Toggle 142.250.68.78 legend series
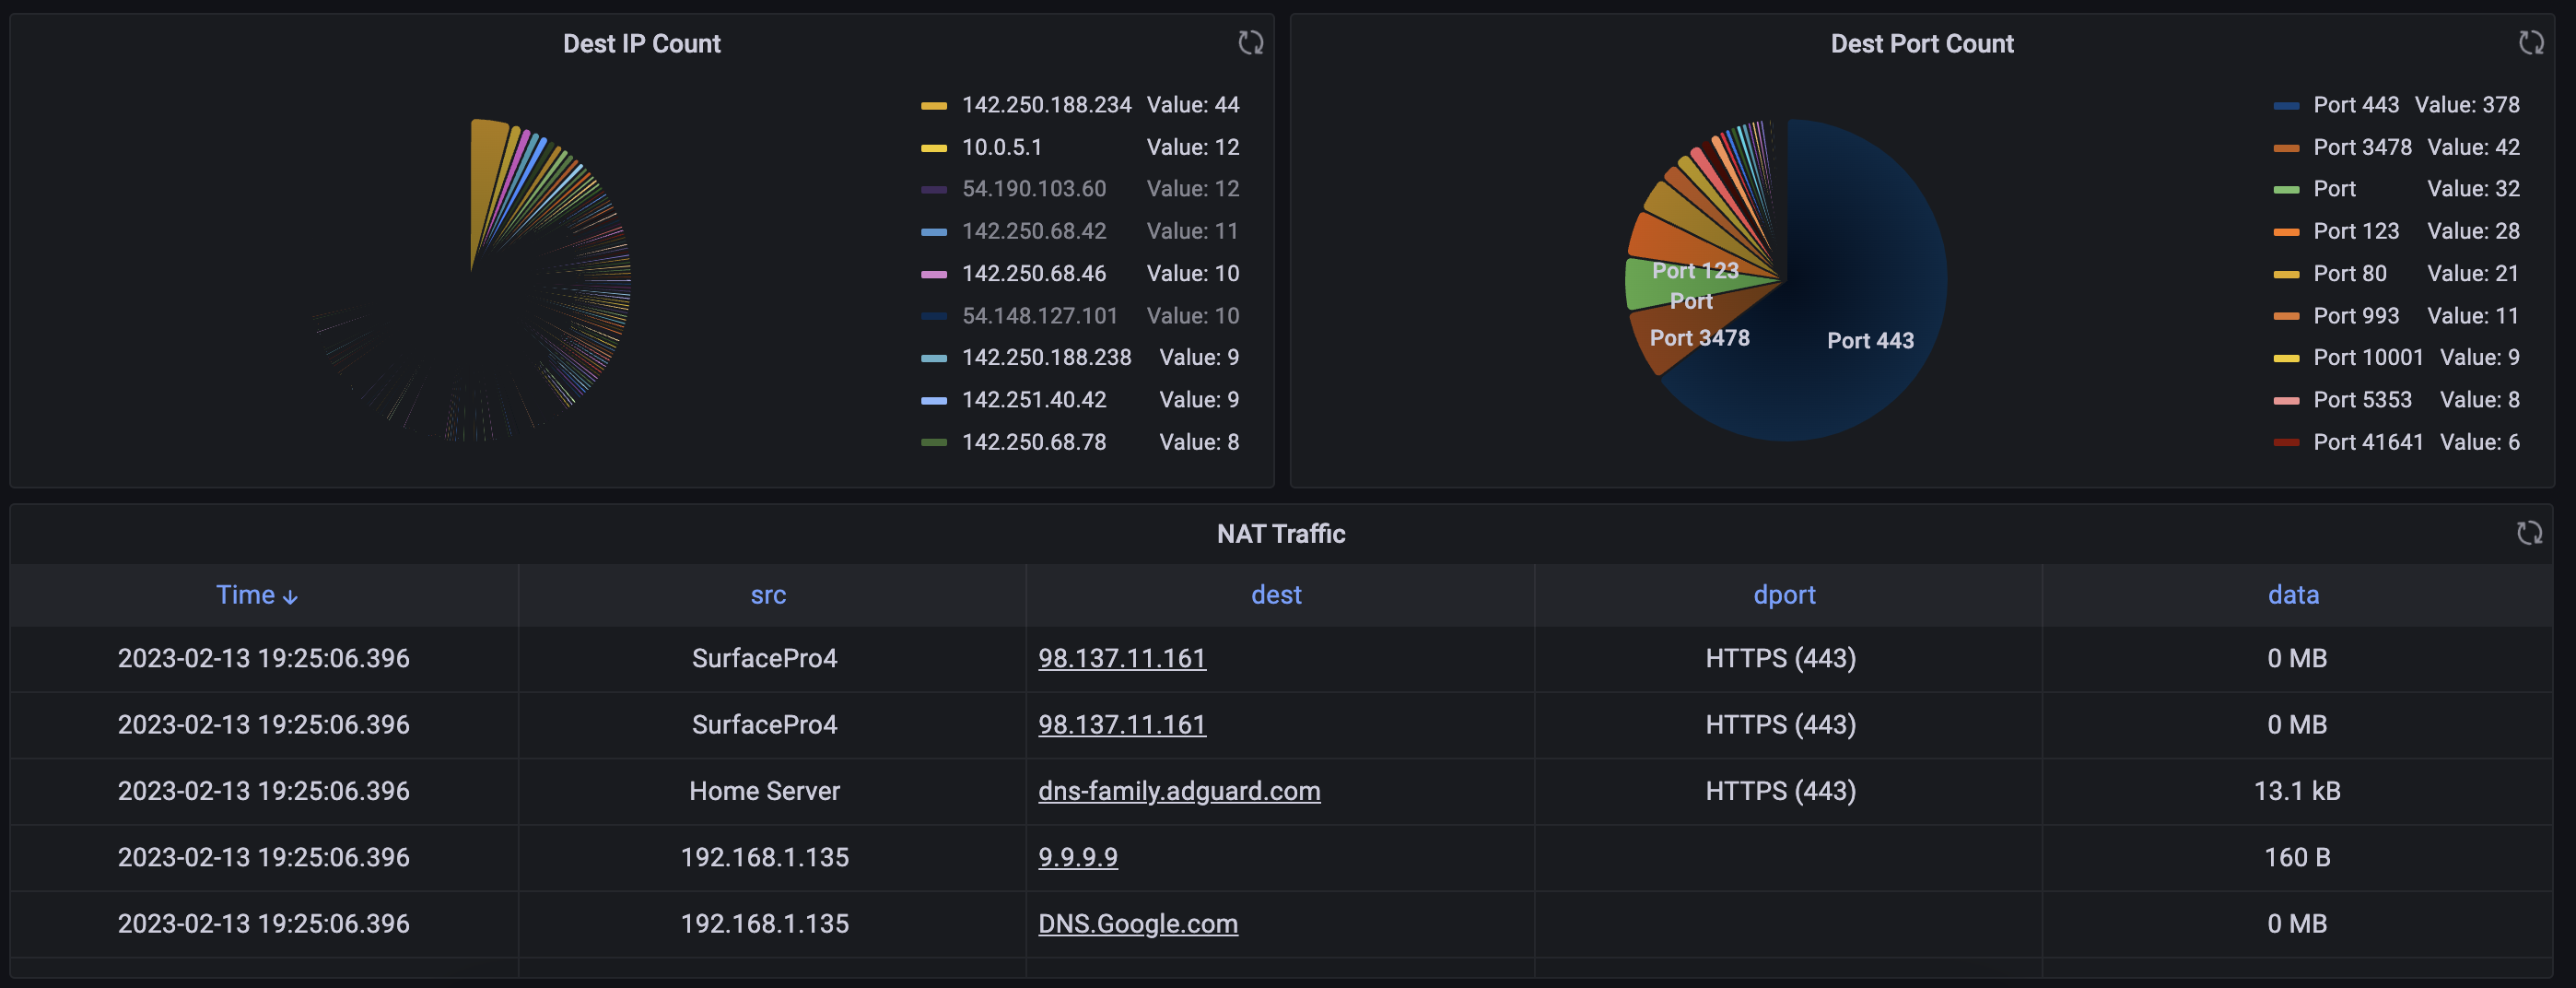 point(1033,442)
